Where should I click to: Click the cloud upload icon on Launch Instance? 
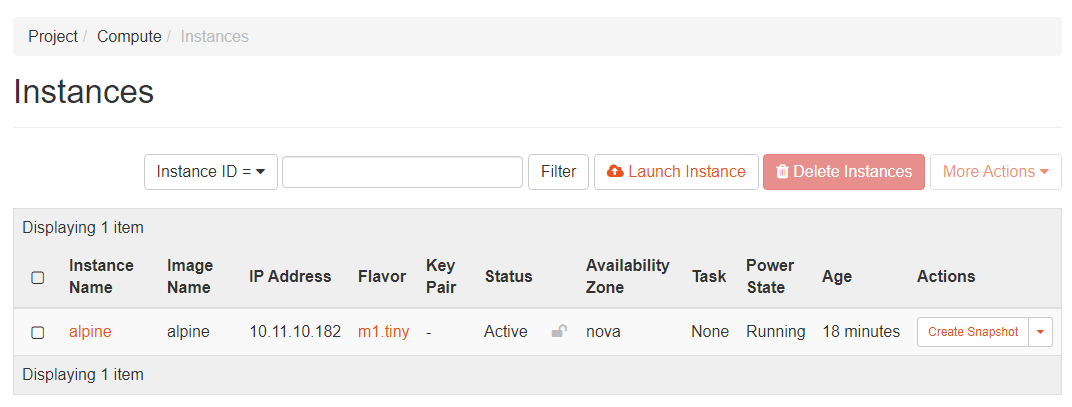(615, 172)
